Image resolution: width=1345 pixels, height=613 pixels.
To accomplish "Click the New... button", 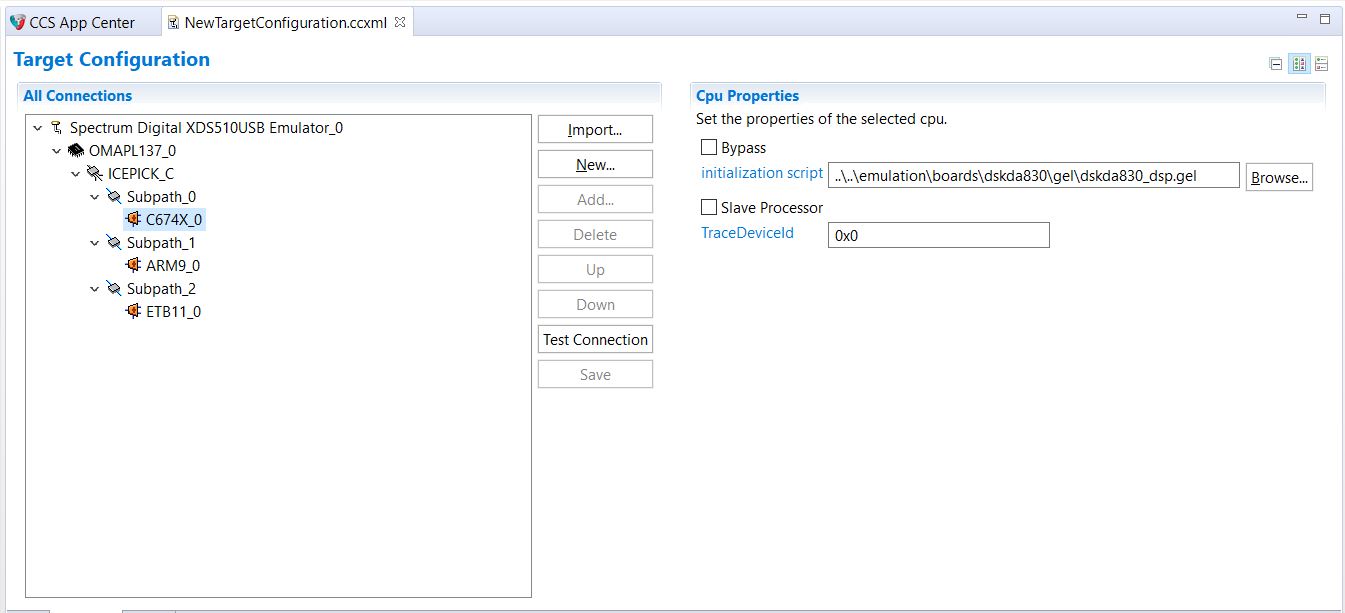I will 595,164.
